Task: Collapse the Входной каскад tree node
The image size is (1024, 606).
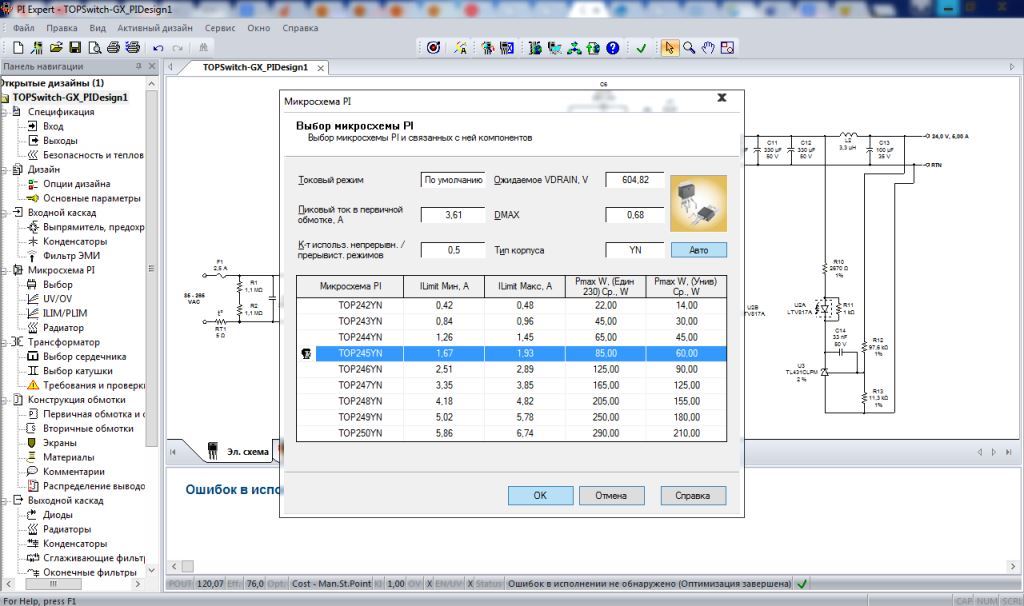Action: (5, 212)
